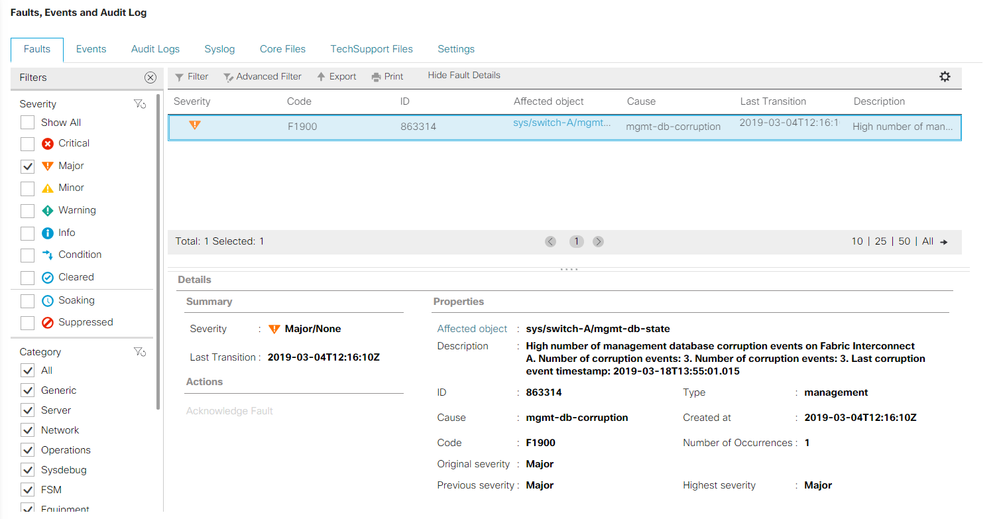Click the filters panel vertical scrollbar
999x519 pixels.
(x=158, y=252)
